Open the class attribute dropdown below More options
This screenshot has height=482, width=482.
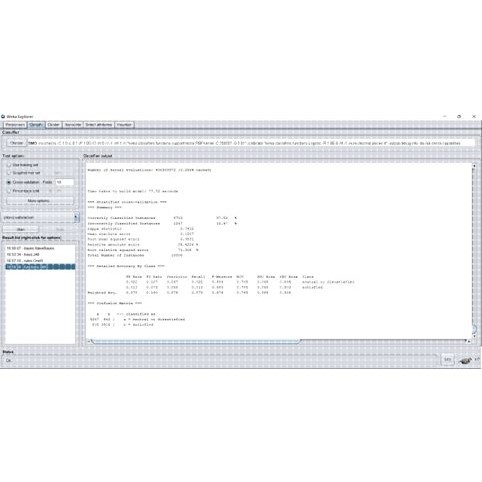[40, 217]
